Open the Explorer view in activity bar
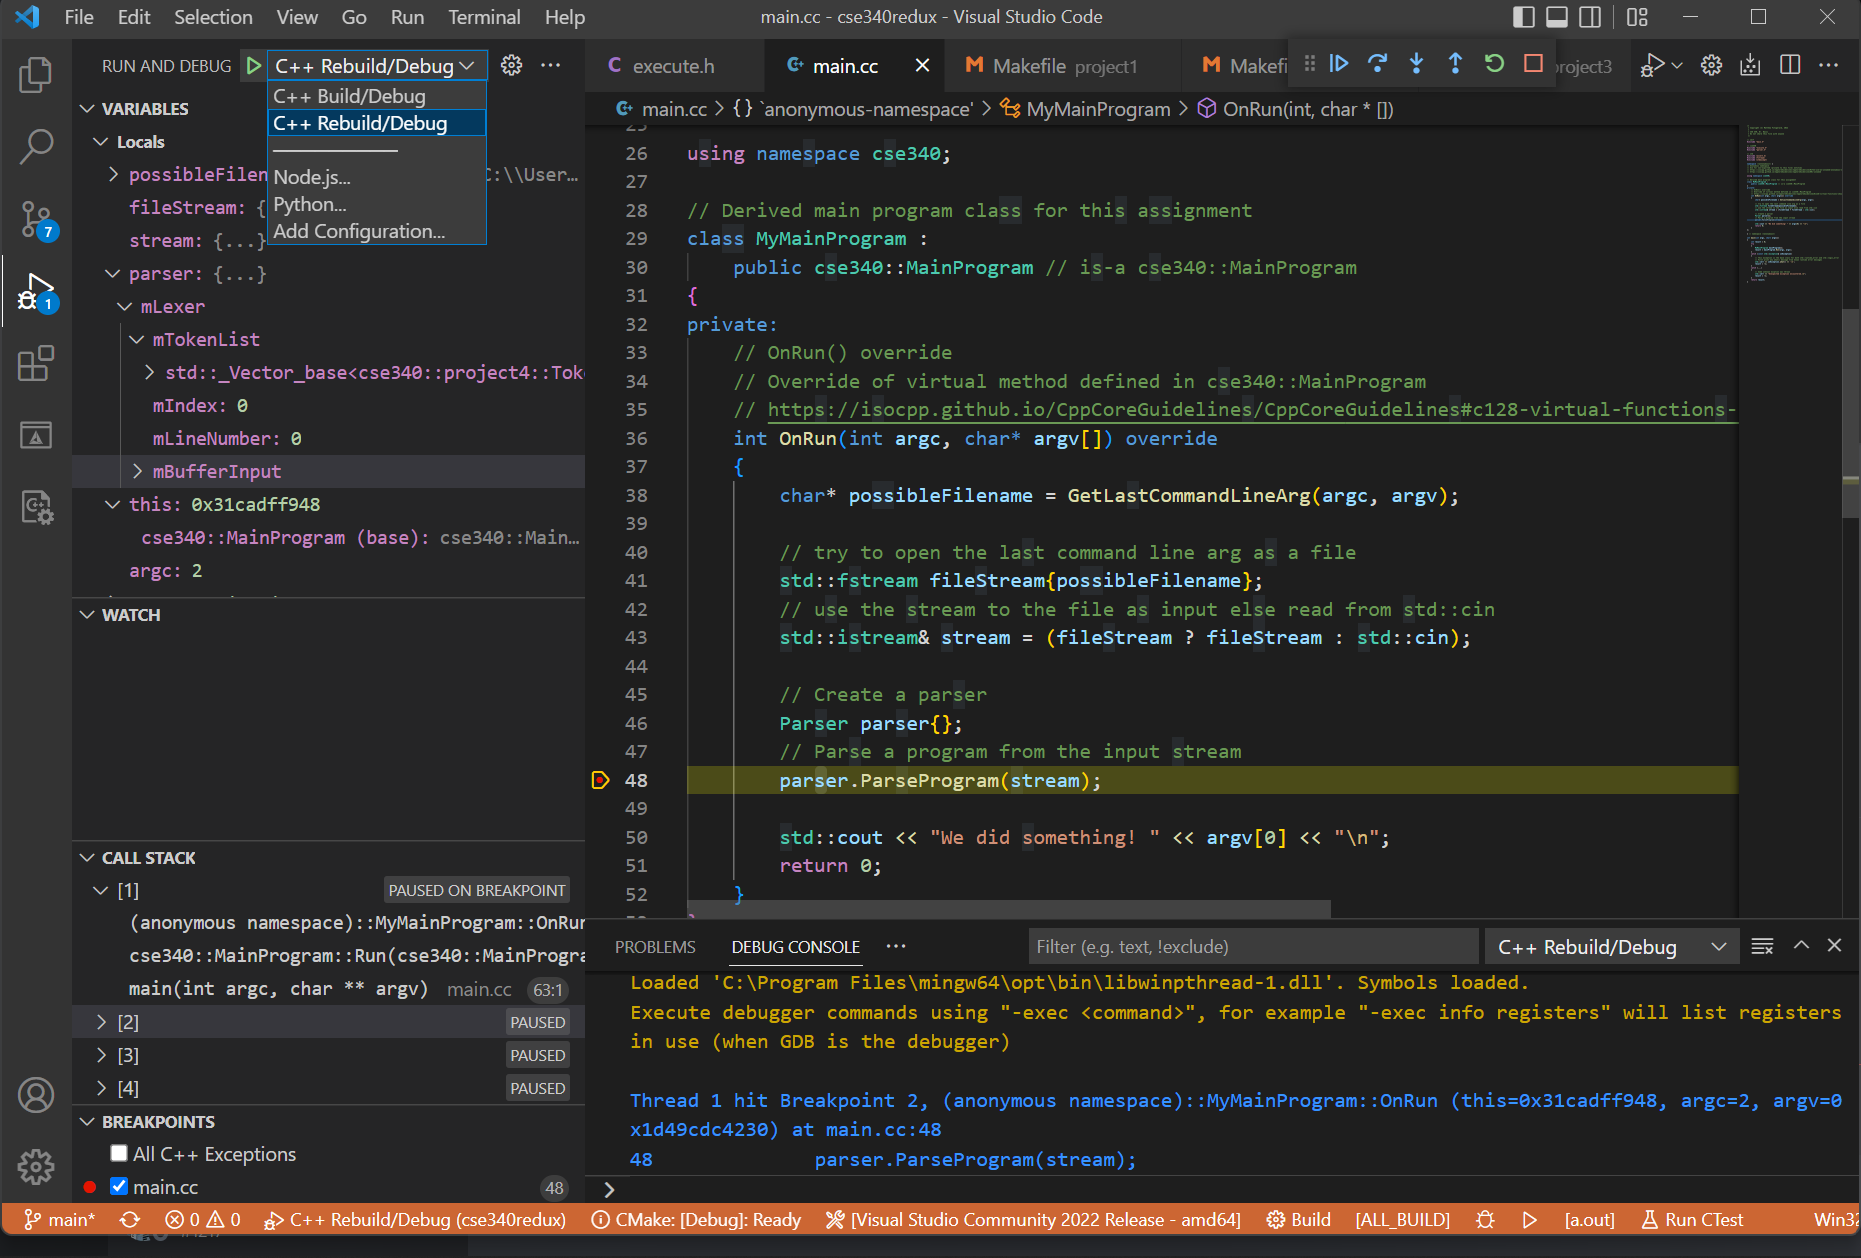The height and width of the screenshot is (1258, 1861). 36,75
